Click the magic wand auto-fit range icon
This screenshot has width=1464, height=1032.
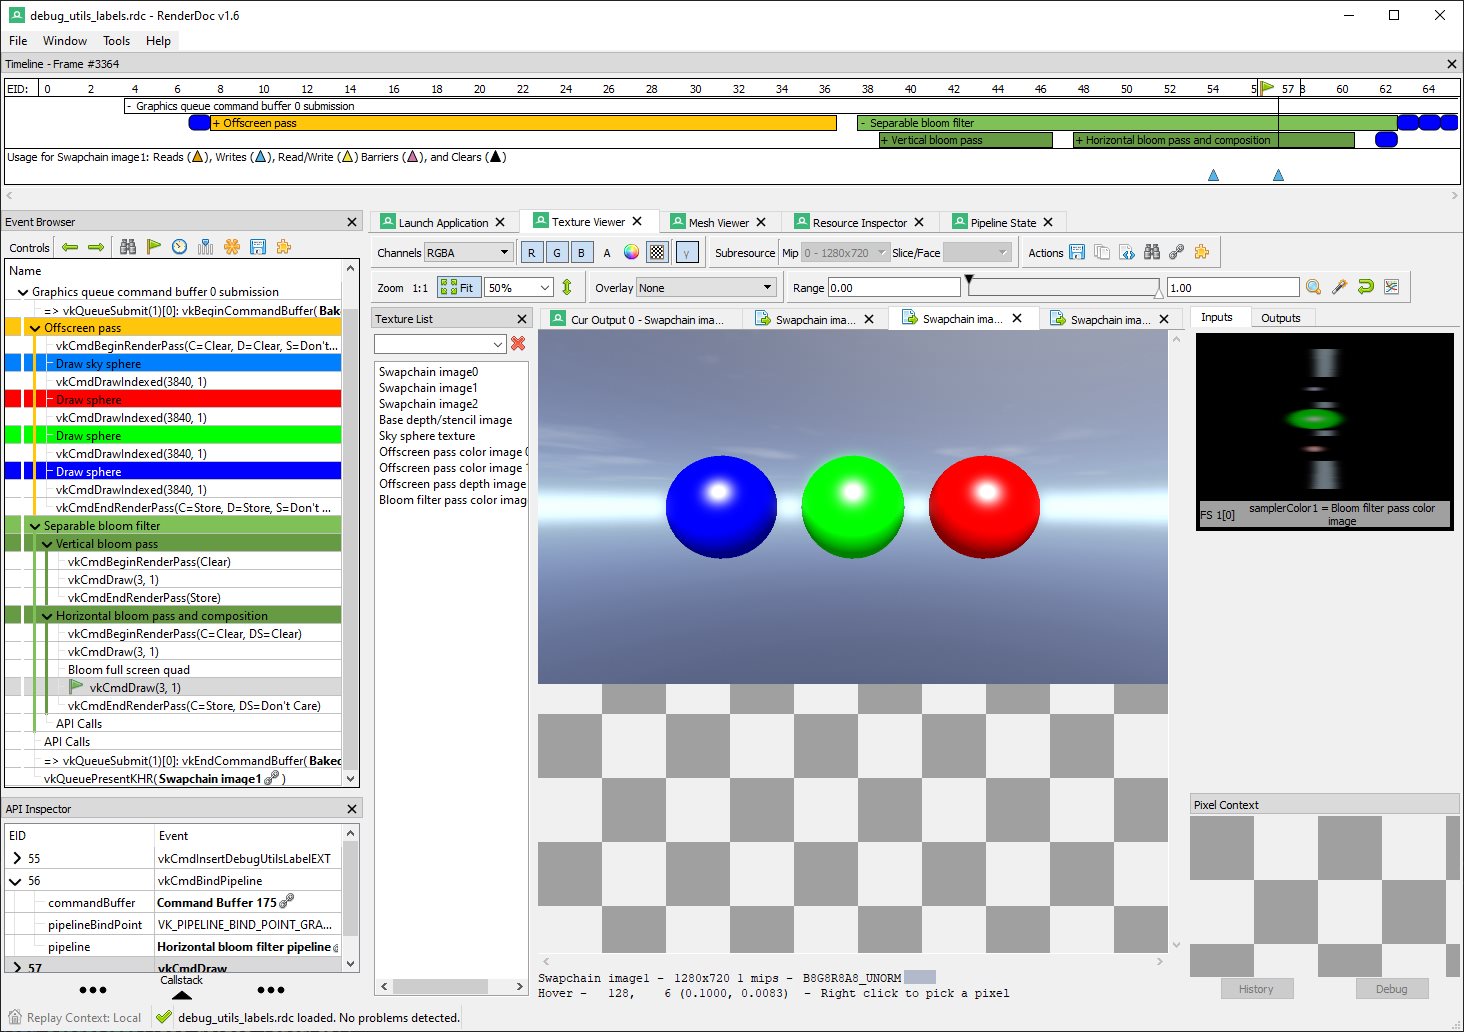pyautogui.click(x=1340, y=288)
